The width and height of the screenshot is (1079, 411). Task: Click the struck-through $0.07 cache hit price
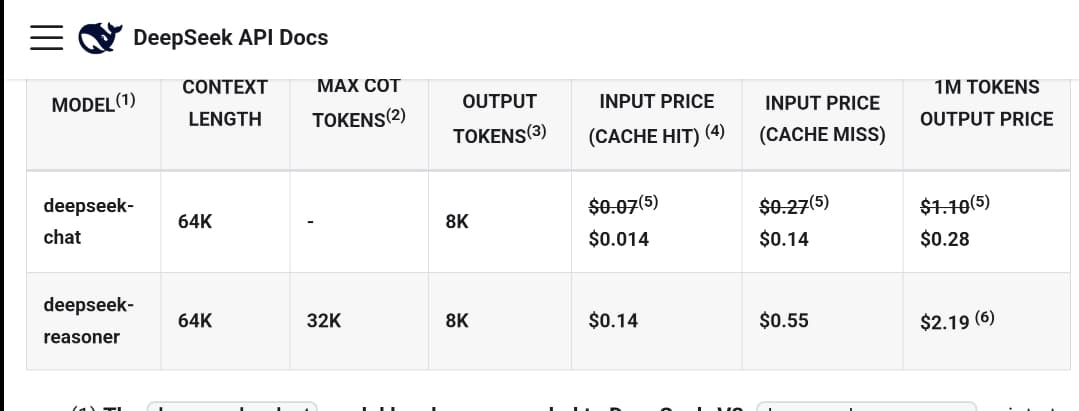coord(613,206)
